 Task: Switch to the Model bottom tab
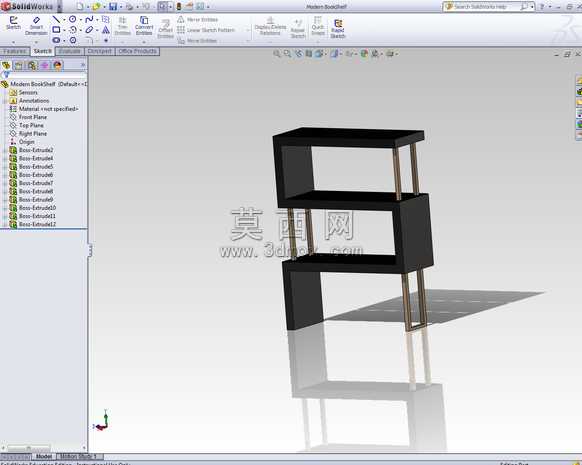(x=43, y=456)
